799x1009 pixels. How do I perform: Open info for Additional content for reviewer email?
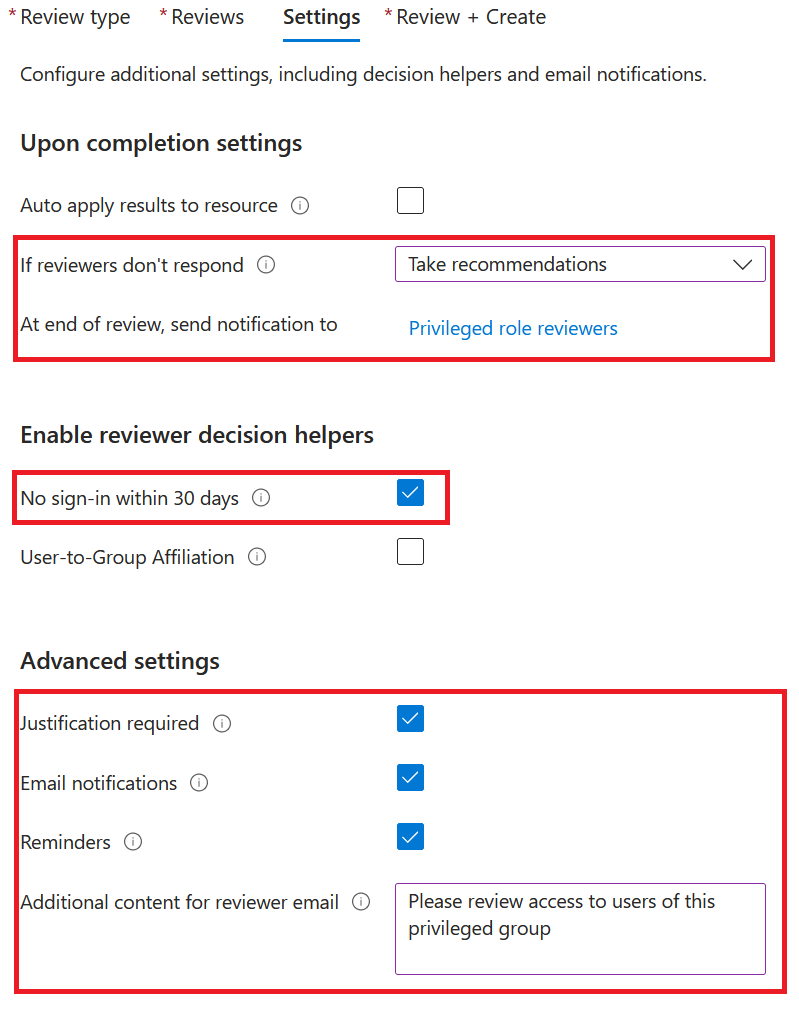point(361,902)
